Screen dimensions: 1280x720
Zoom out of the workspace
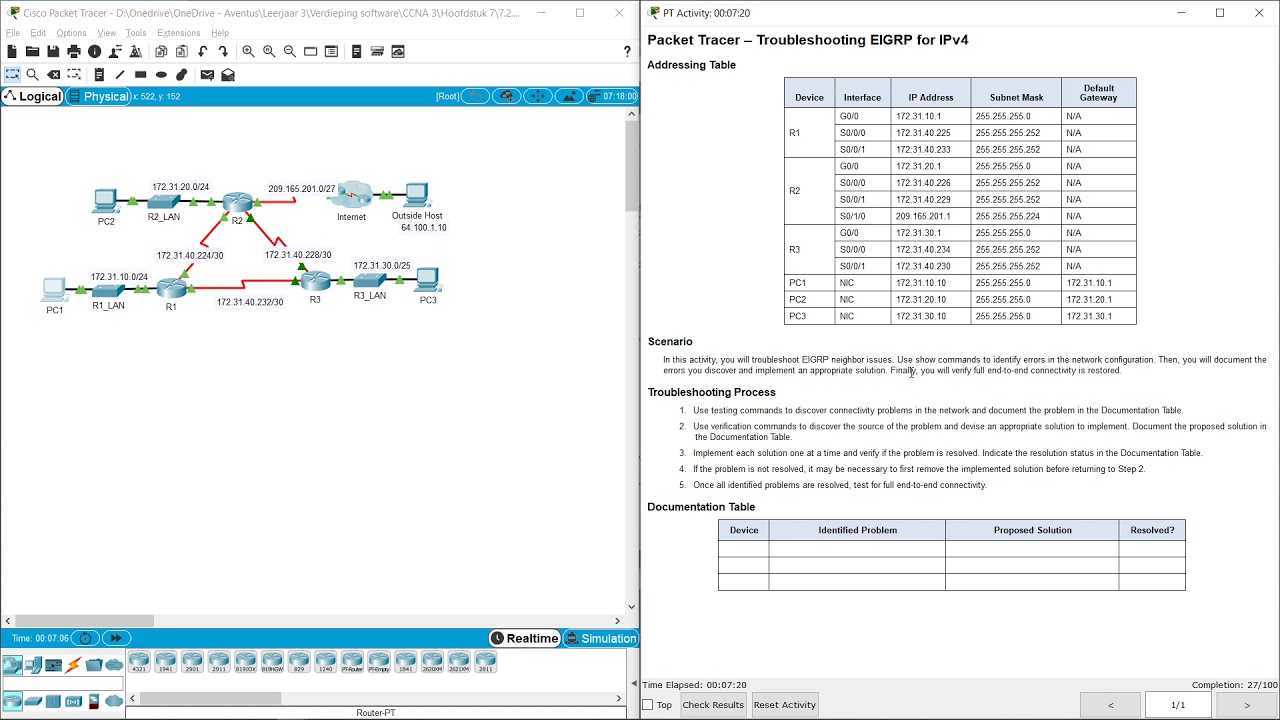point(290,51)
